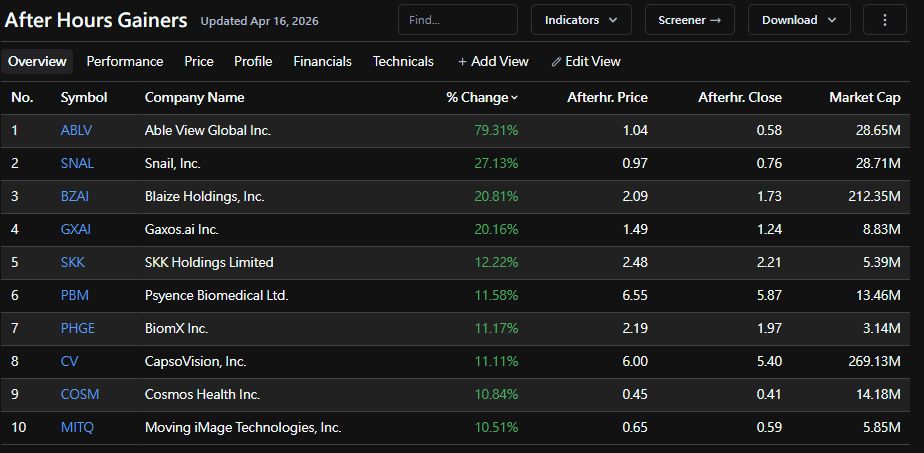This screenshot has width=924, height=453.
Task: Switch to the Performance tab
Action: coord(125,61)
